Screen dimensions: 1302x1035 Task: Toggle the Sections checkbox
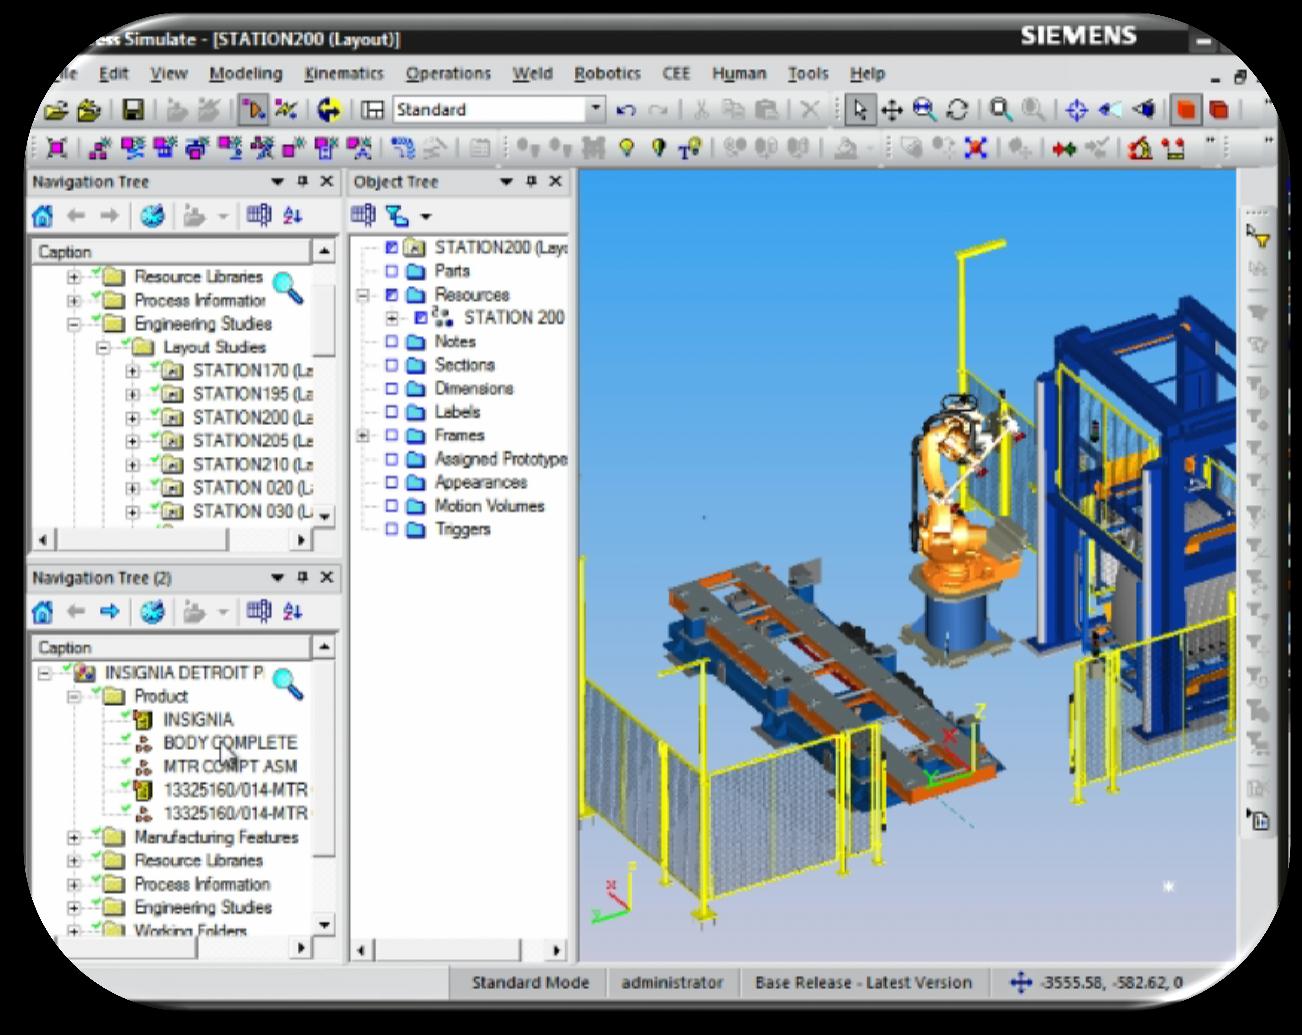click(x=392, y=365)
